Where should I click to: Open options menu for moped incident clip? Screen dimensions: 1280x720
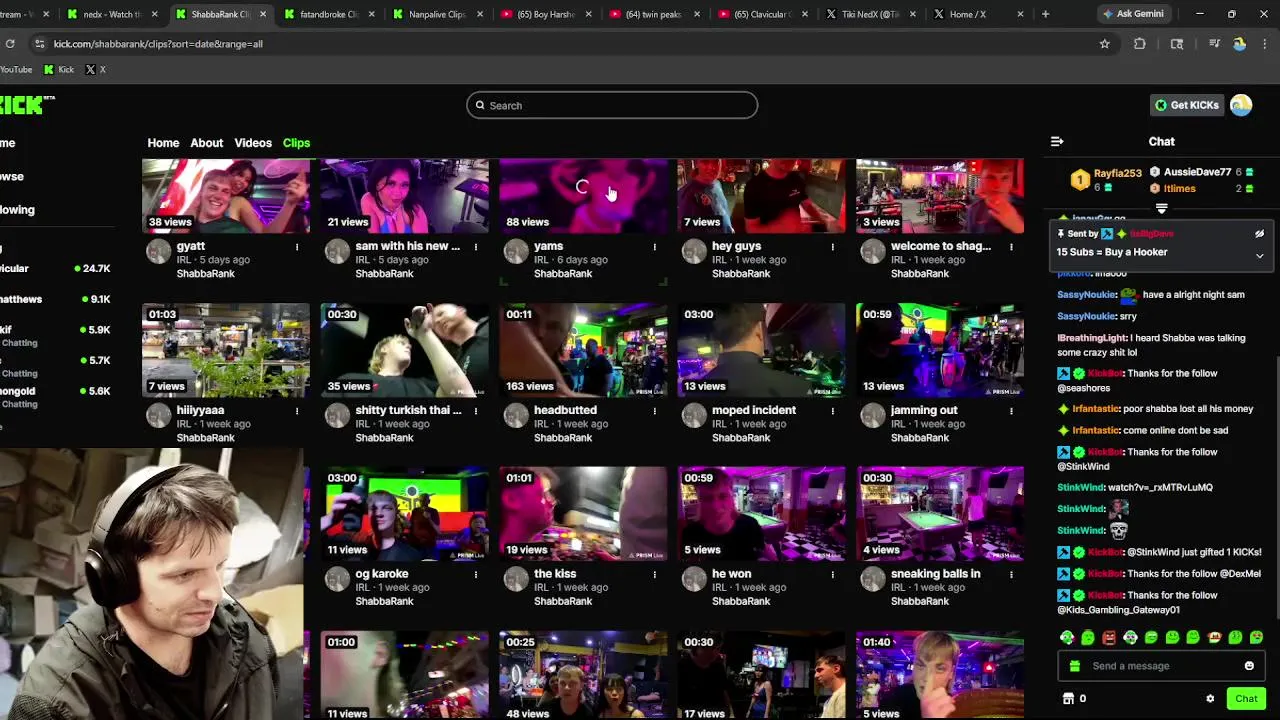point(833,410)
